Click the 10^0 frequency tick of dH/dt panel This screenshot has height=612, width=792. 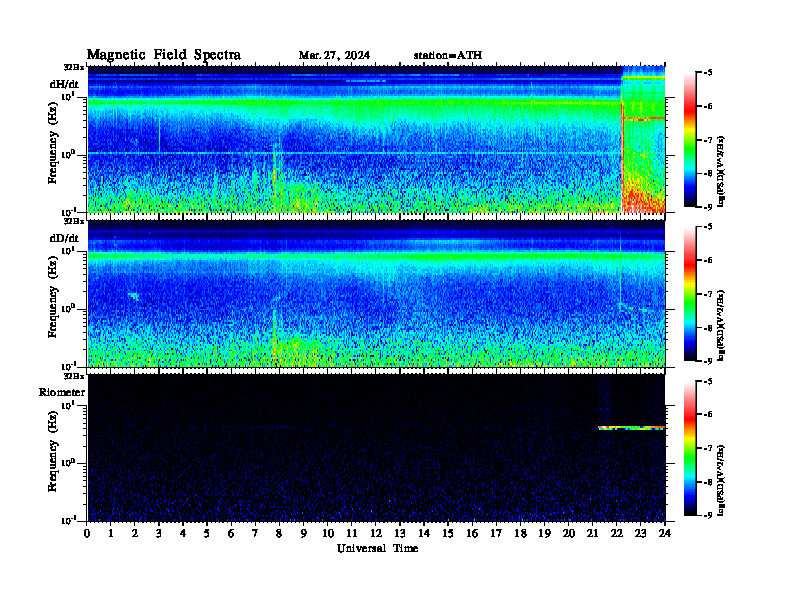pyautogui.click(x=69, y=154)
